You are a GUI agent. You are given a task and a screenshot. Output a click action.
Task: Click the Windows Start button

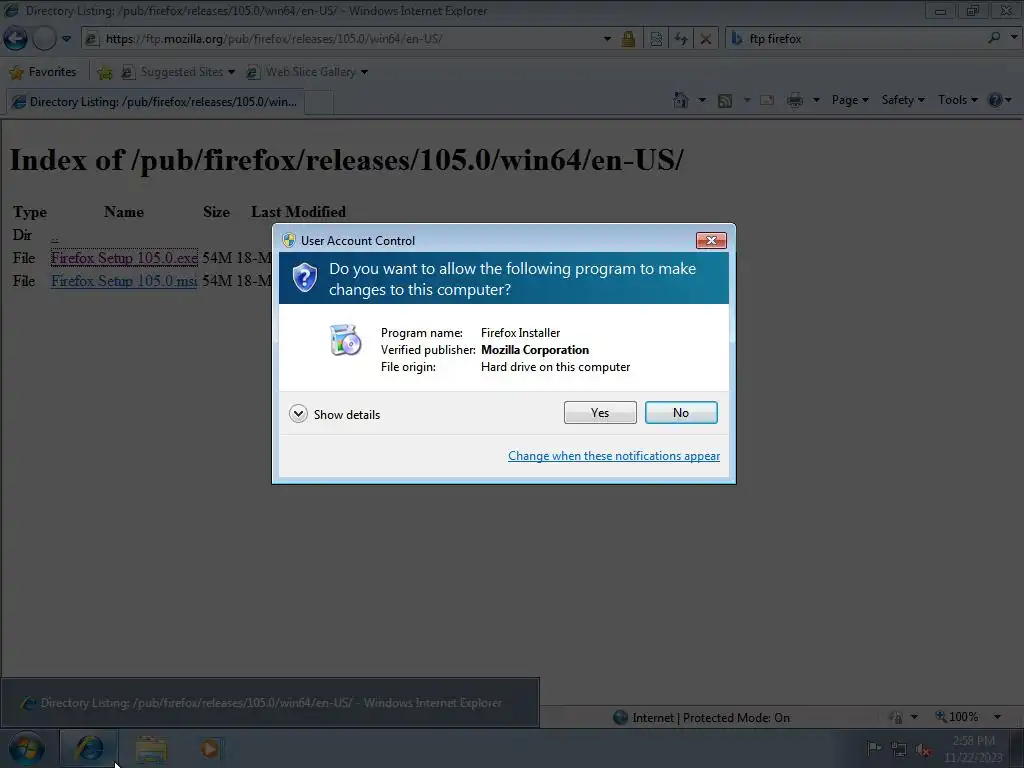(26, 748)
